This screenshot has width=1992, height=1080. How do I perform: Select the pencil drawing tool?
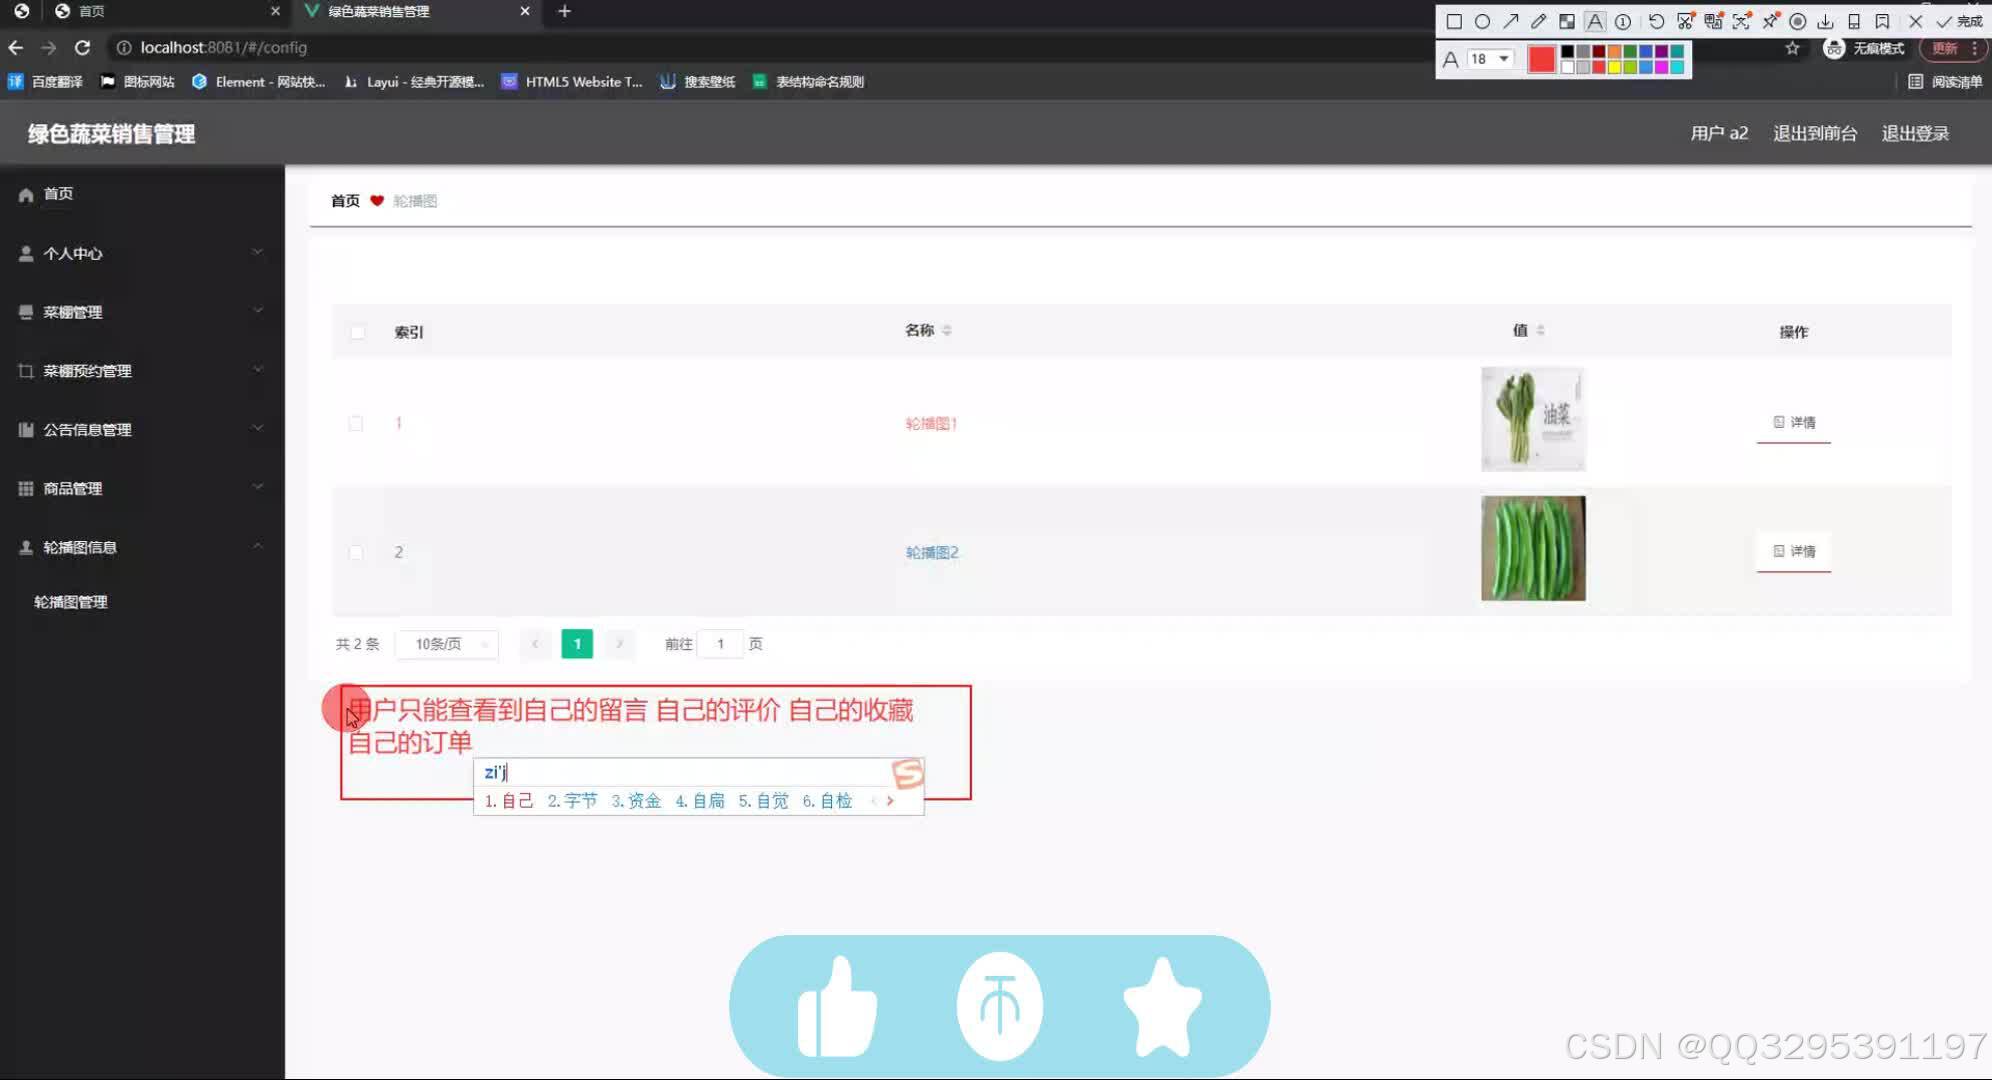click(1538, 21)
